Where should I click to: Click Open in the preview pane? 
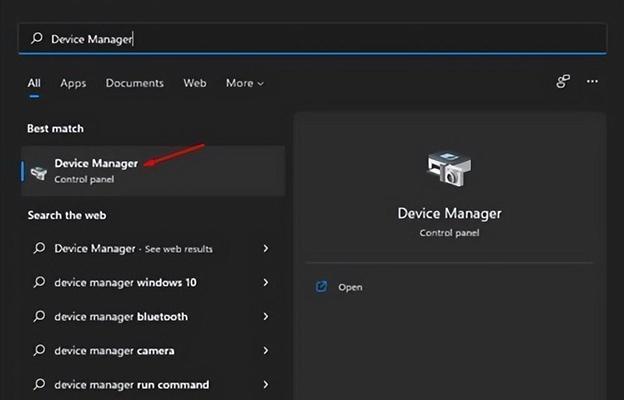tap(350, 287)
